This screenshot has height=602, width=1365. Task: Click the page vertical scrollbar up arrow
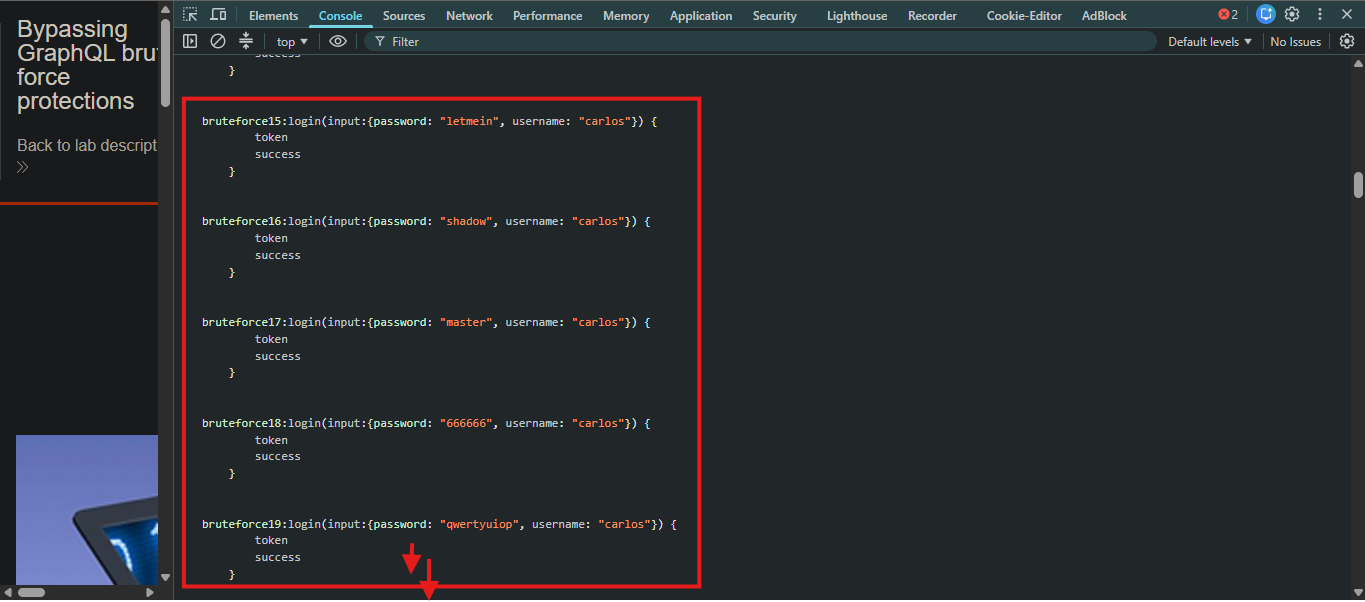165,7
